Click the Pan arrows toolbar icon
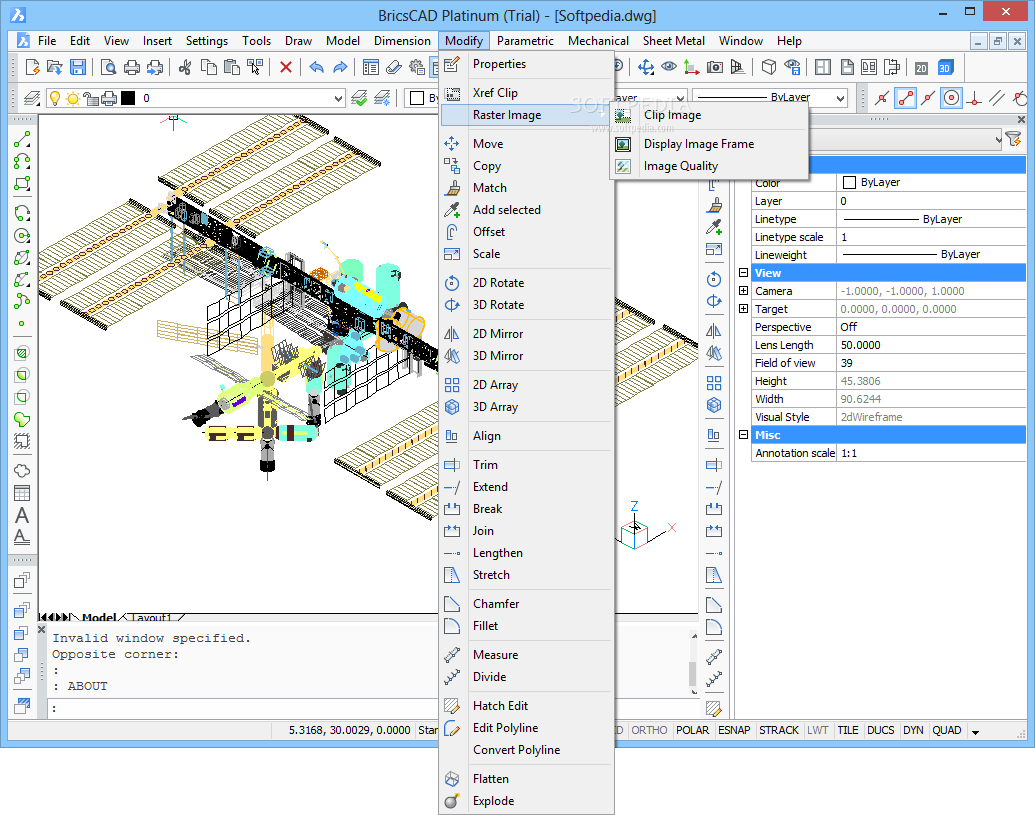Image resolution: width=1035 pixels, height=815 pixels. 646,67
